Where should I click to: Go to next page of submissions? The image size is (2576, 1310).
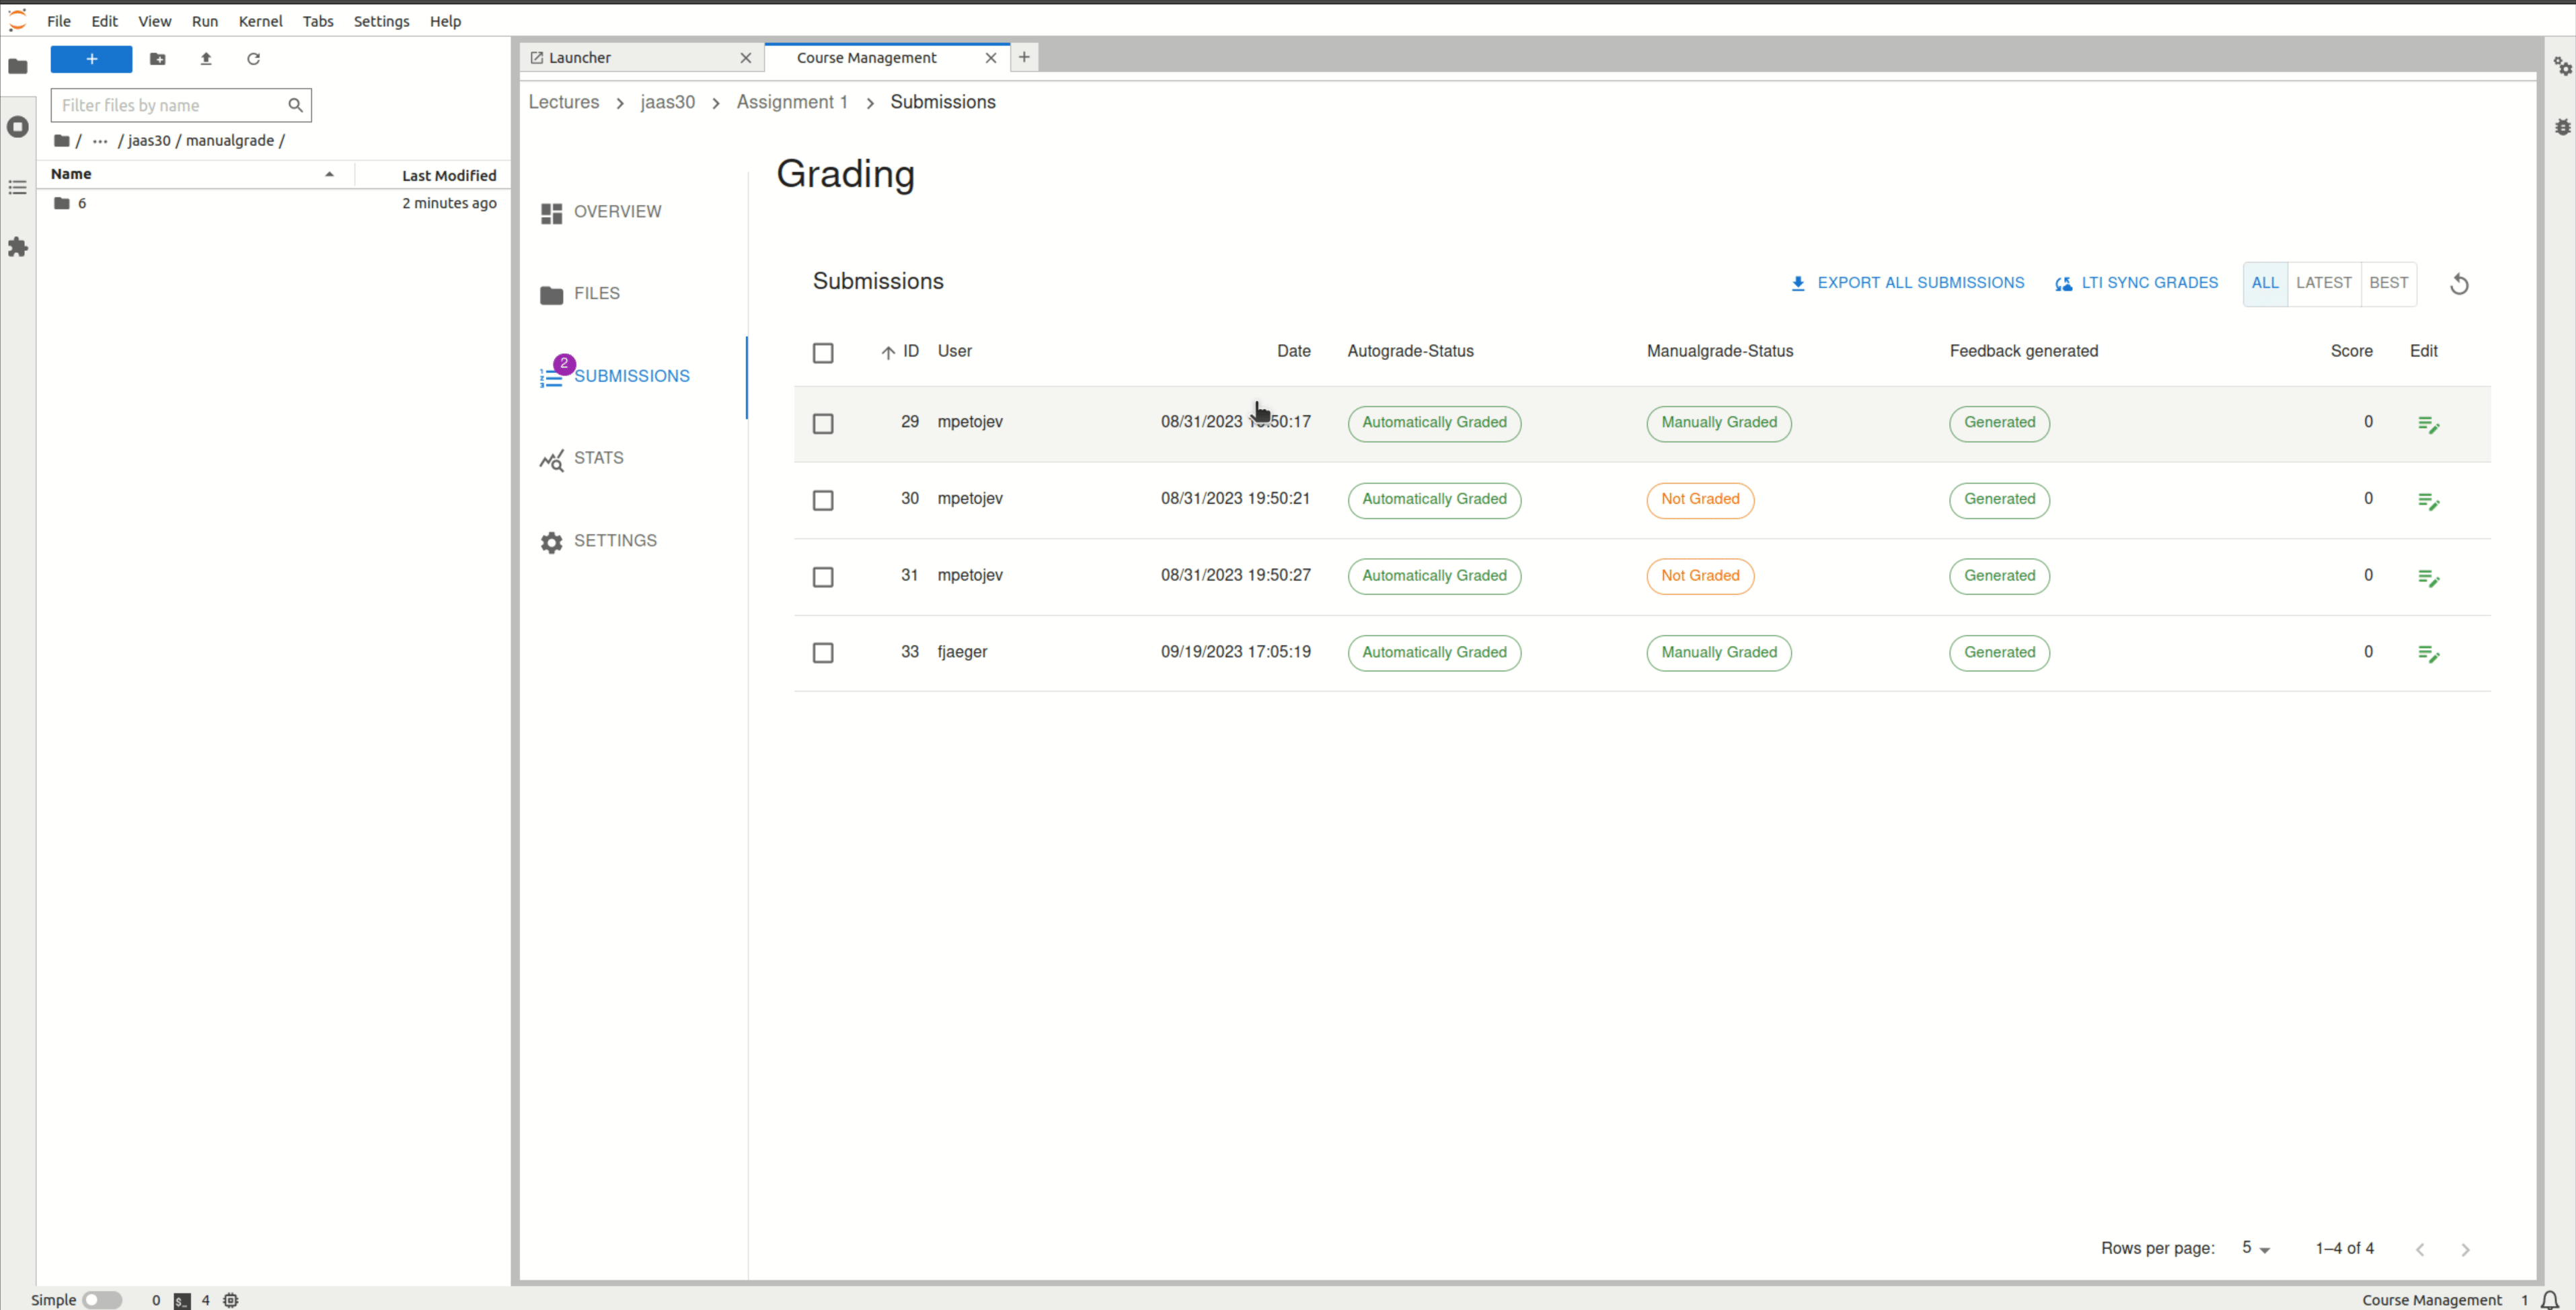2465,1249
